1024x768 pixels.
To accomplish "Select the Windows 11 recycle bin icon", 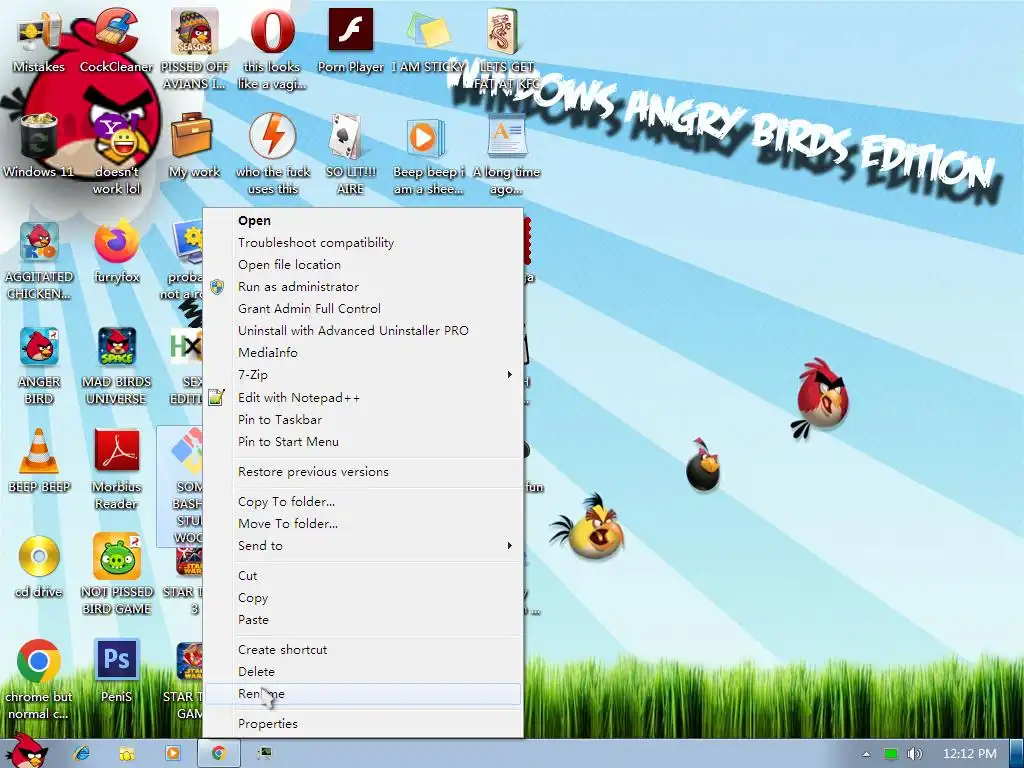I will tap(39, 137).
